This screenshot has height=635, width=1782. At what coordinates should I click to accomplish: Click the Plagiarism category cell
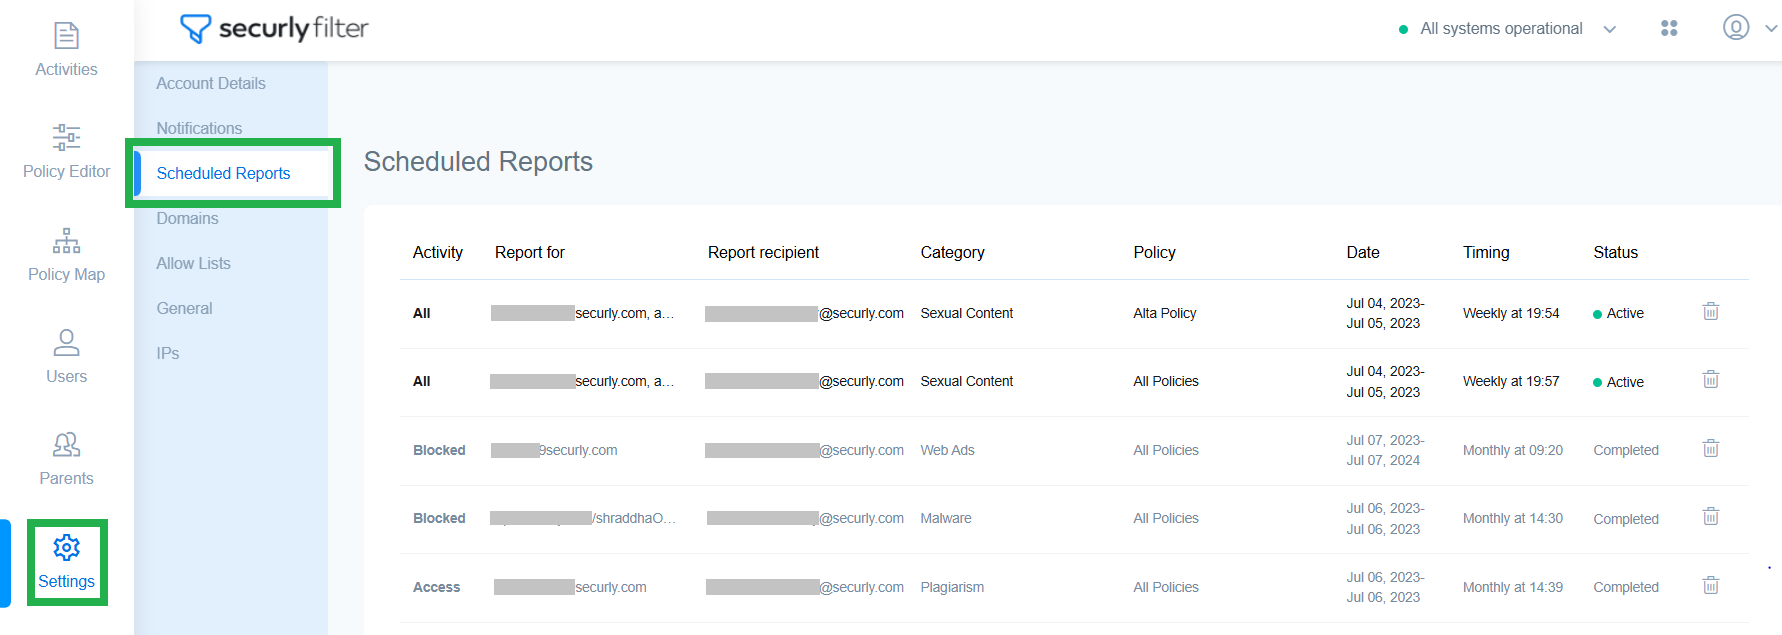click(x=952, y=587)
